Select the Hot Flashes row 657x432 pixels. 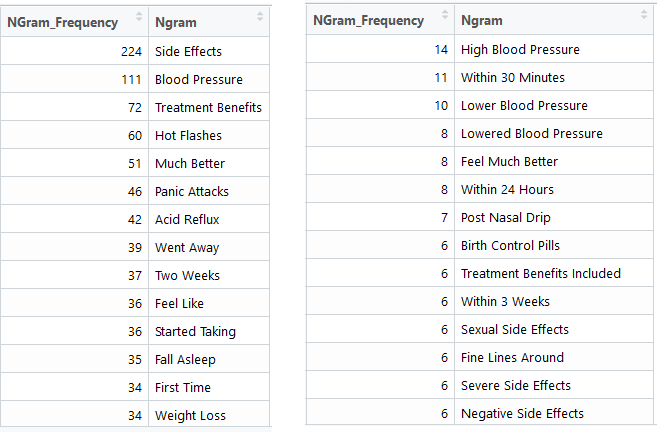click(x=188, y=135)
